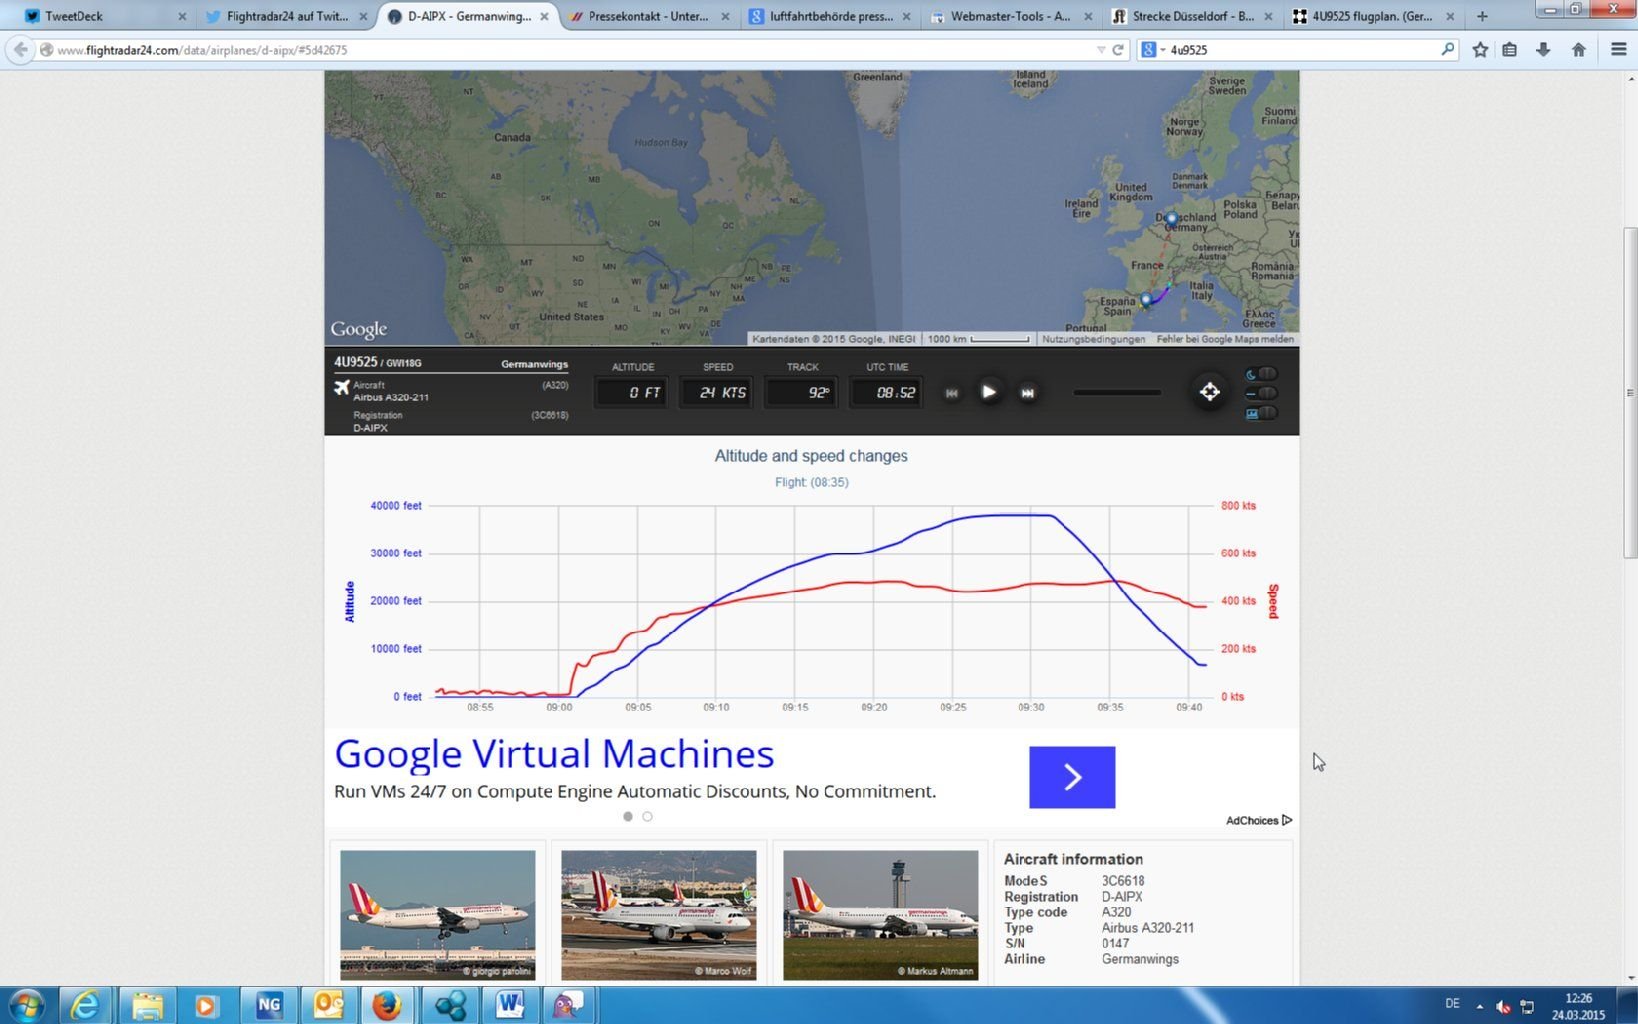Open Microsoft Word from the taskbar
1638x1024 pixels.
(x=509, y=1005)
